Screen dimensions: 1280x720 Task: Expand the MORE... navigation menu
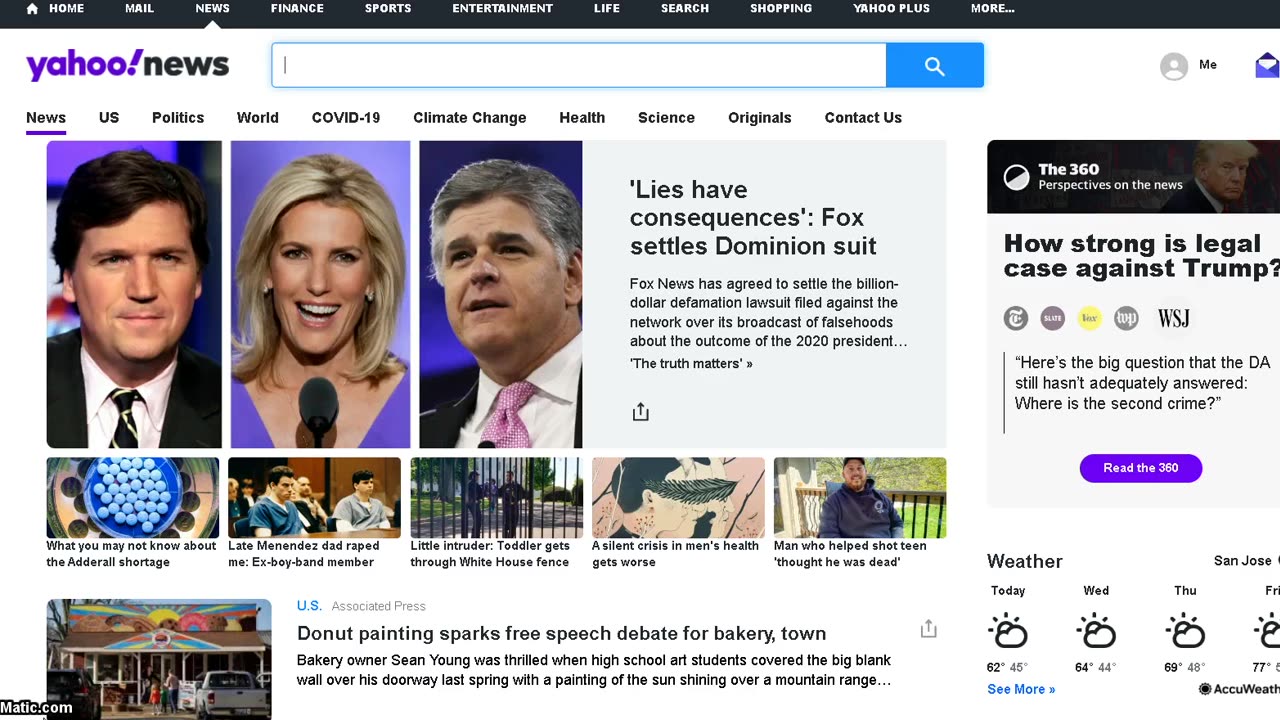click(993, 8)
